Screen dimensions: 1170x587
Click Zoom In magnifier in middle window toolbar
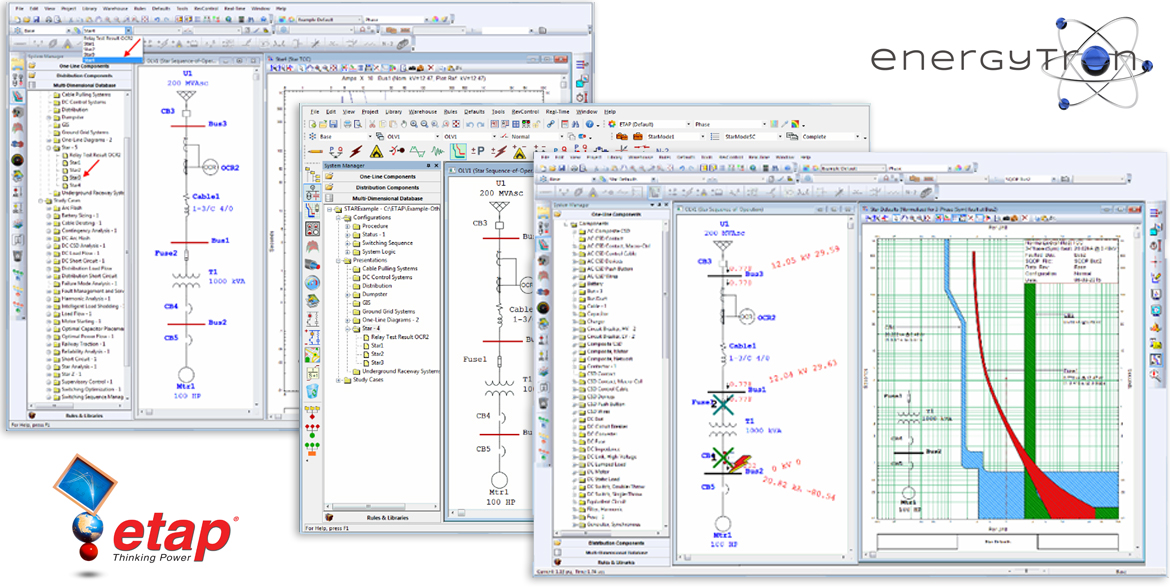point(414,124)
